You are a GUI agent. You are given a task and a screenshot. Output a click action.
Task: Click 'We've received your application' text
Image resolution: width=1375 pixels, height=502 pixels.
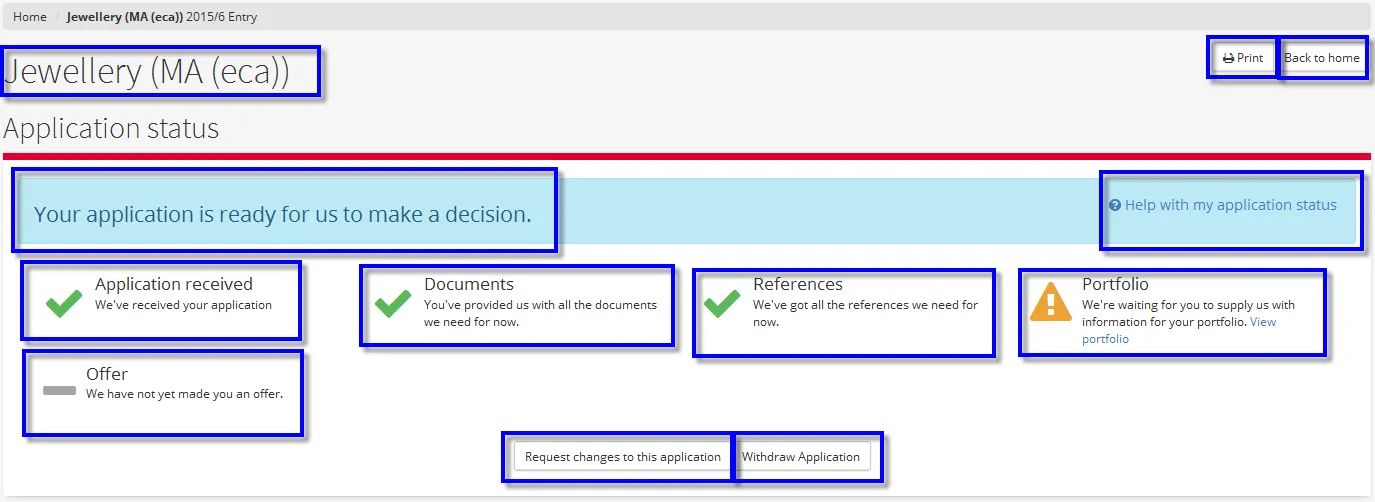tap(184, 305)
